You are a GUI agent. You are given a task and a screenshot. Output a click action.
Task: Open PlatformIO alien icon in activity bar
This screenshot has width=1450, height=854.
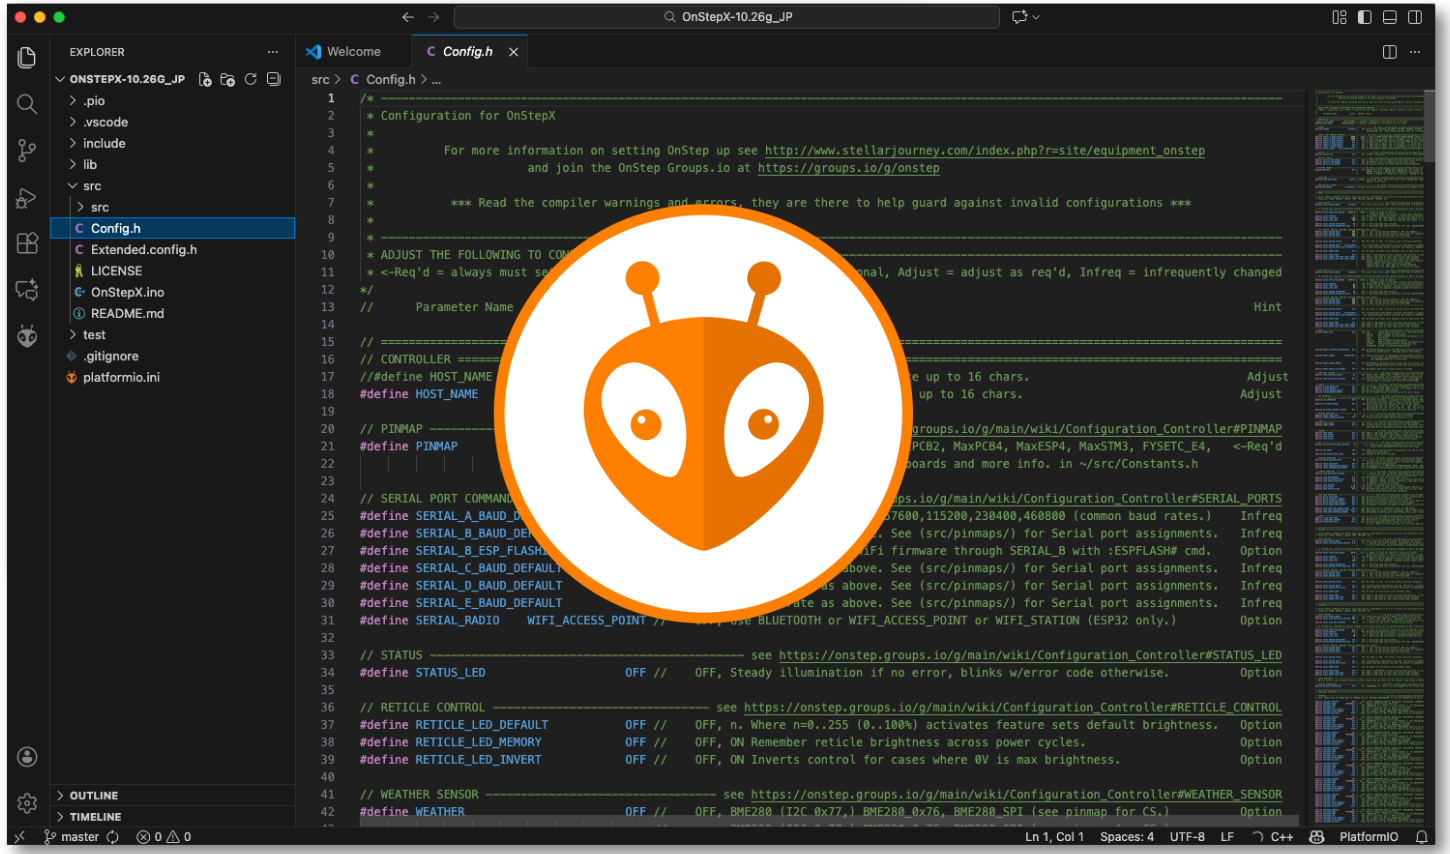pyautogui.click(x=27, y=336)
